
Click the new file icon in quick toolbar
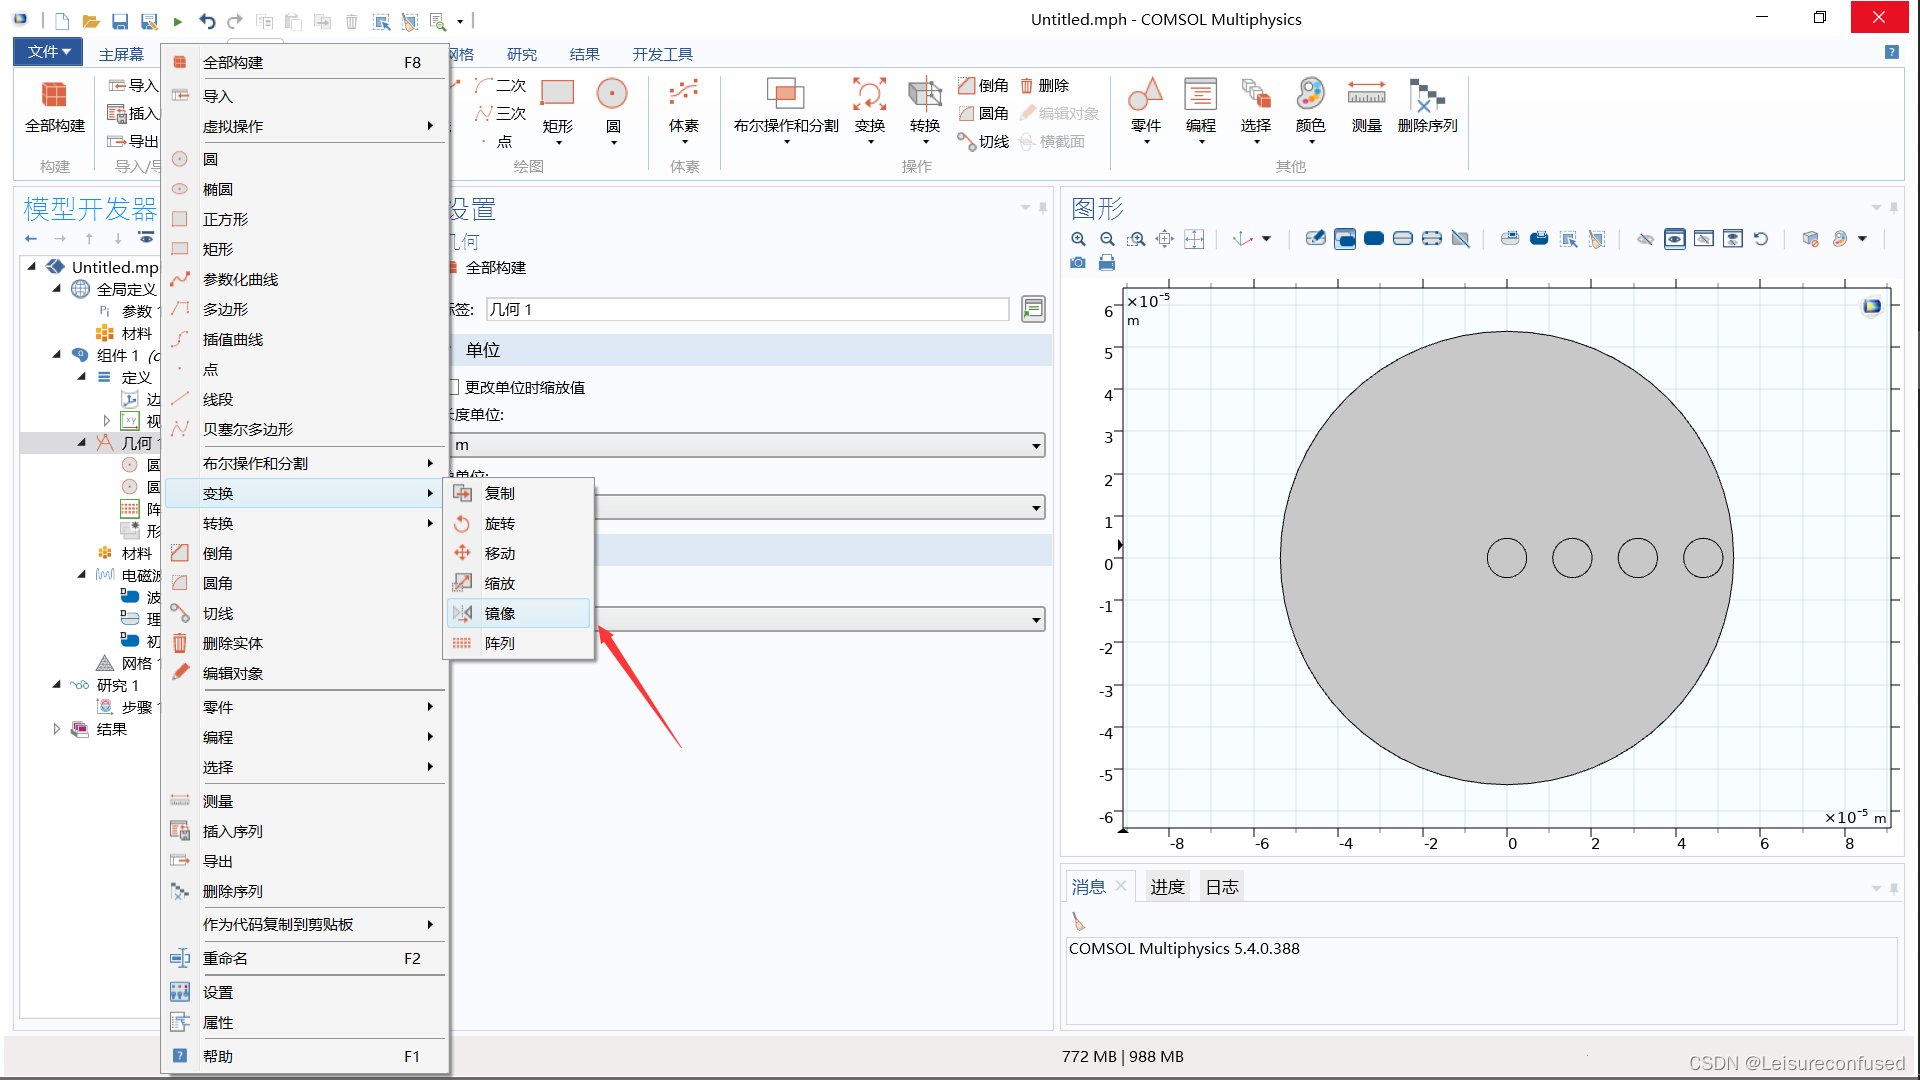click(62, 21)
